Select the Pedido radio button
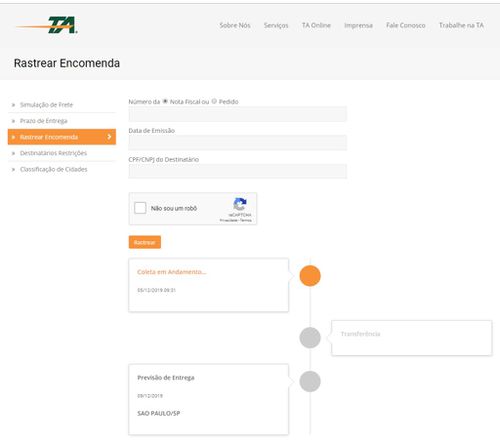The image size is (500, 443). 214,101
